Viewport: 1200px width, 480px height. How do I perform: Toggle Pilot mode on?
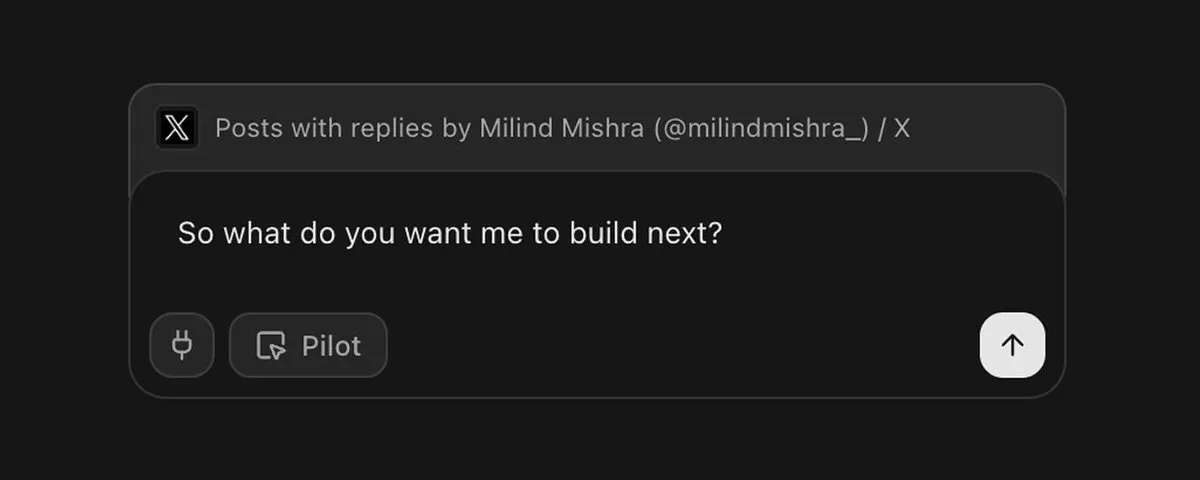tap(308, 345)
